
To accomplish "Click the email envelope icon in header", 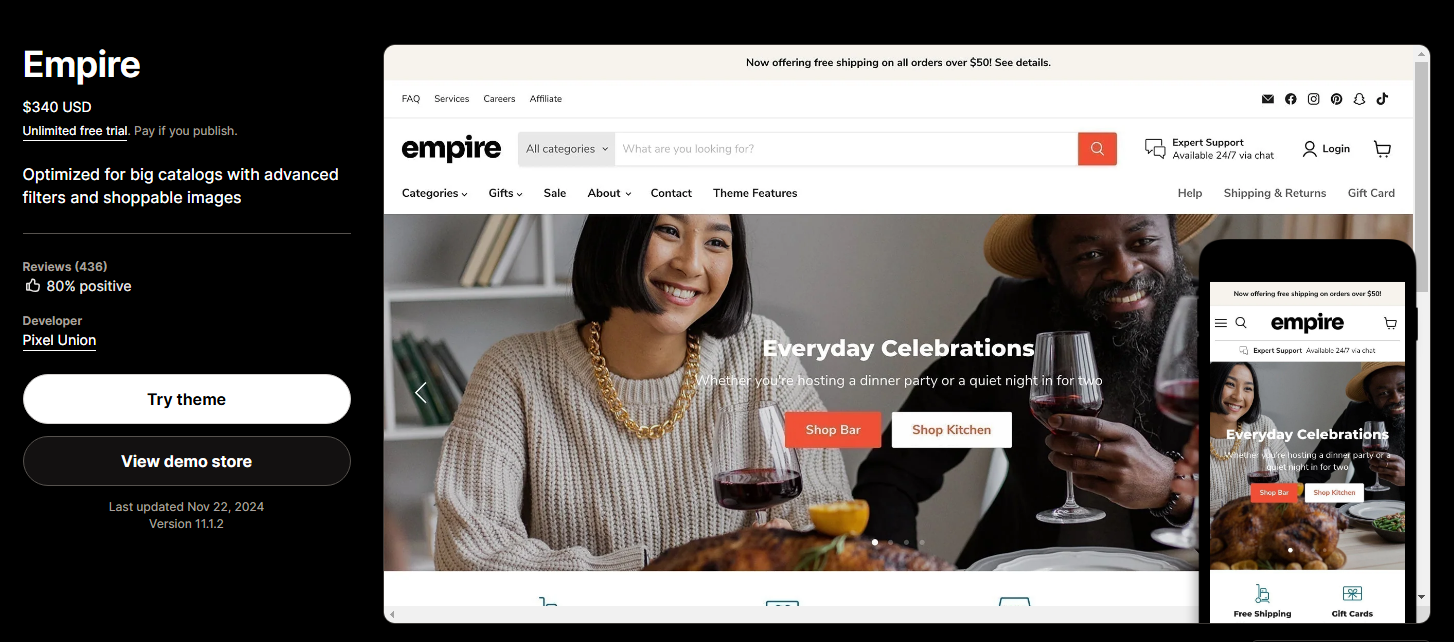I will (x=1268, y=99).
